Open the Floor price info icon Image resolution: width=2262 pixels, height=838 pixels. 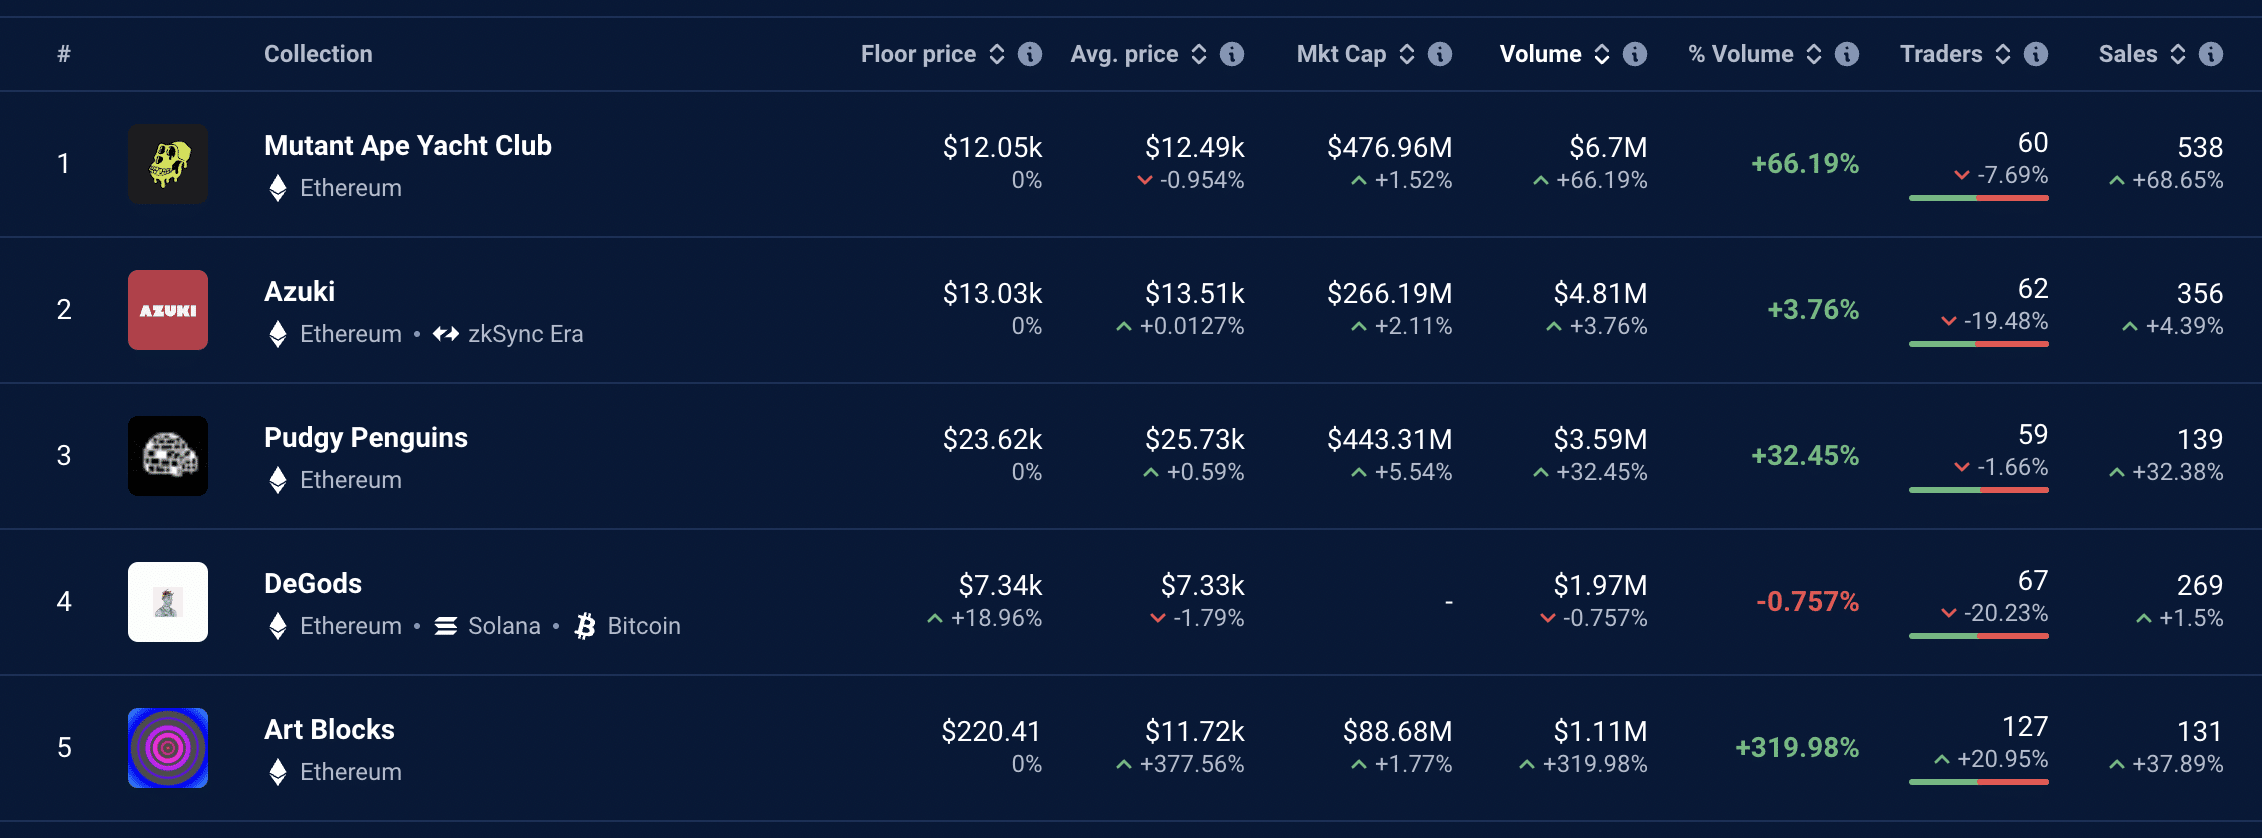pos(1030,54)
